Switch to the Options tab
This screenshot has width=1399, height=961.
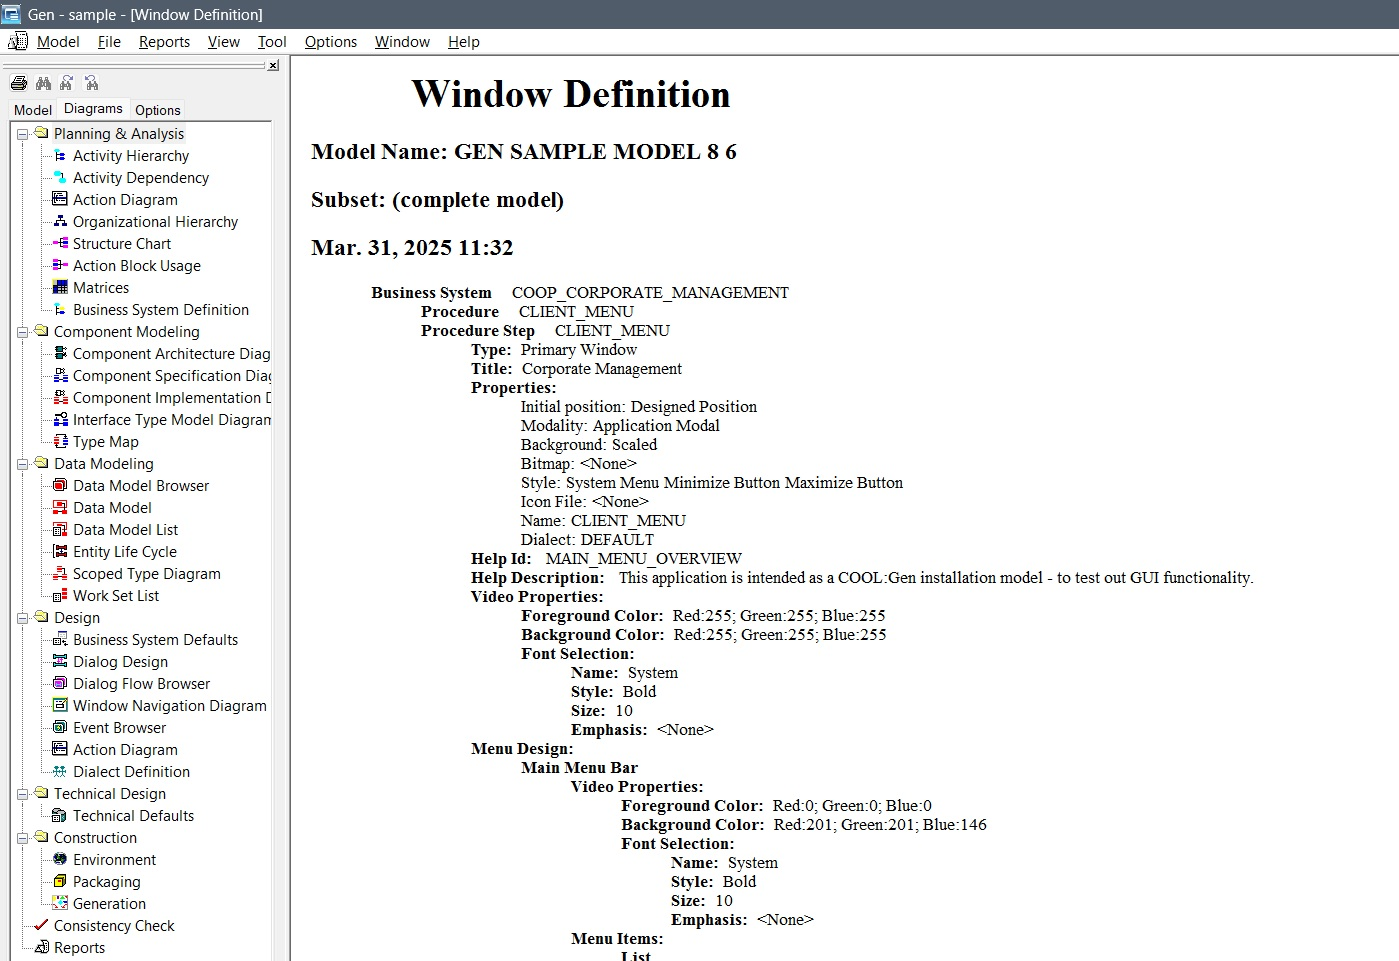tap(158, 110)
